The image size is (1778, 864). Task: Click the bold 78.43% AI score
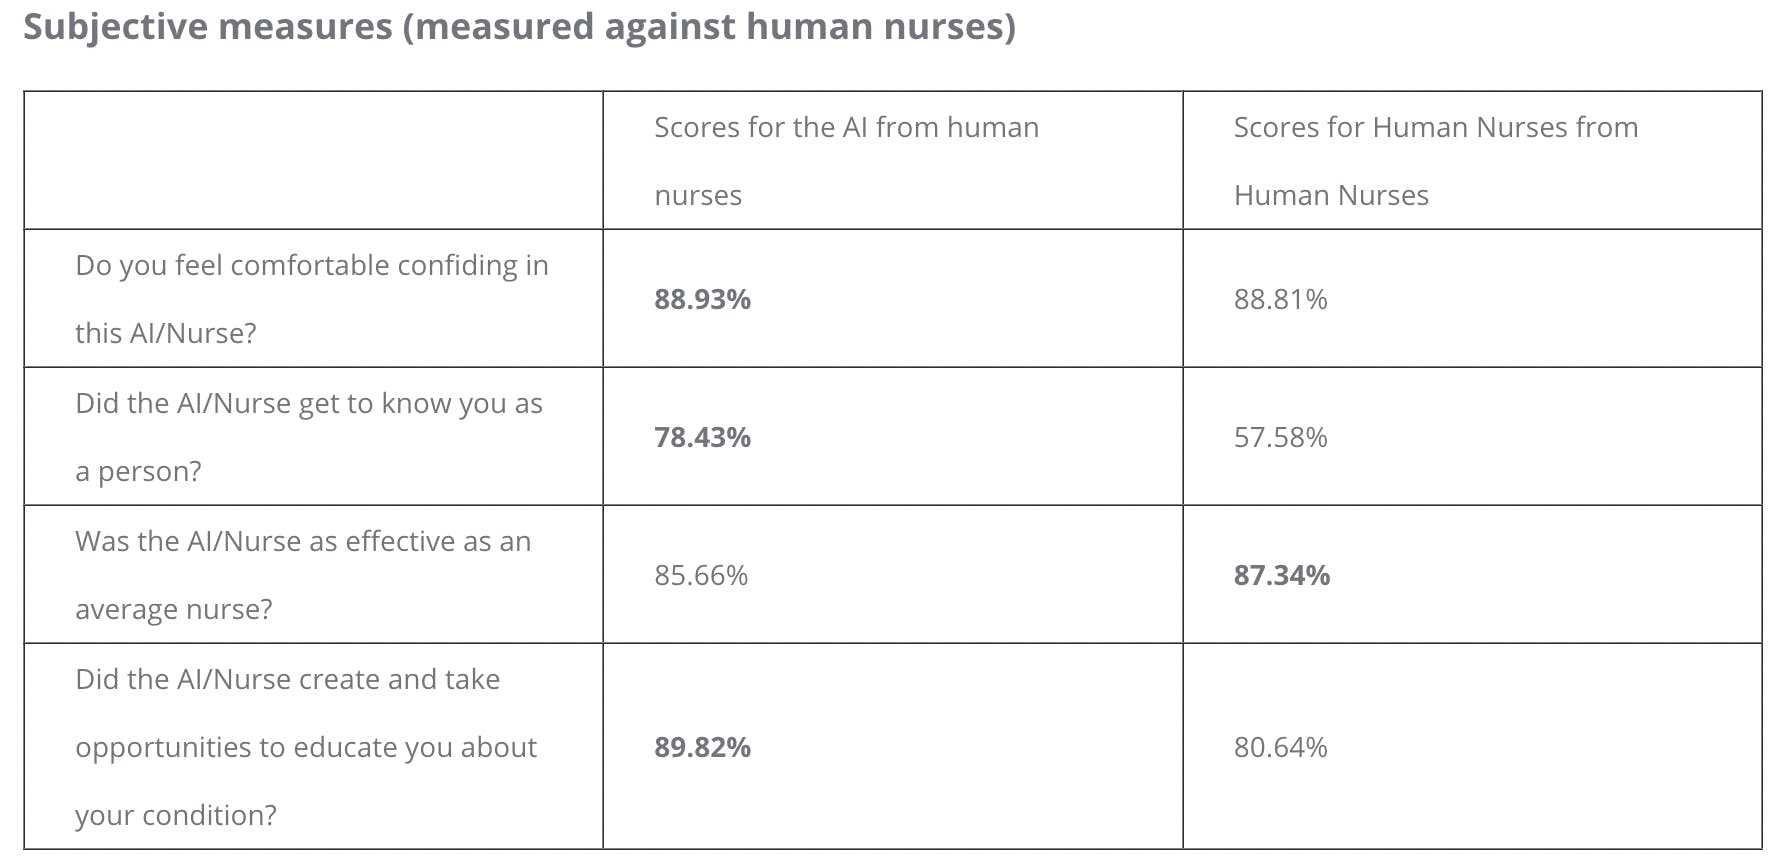coord(702,437)
